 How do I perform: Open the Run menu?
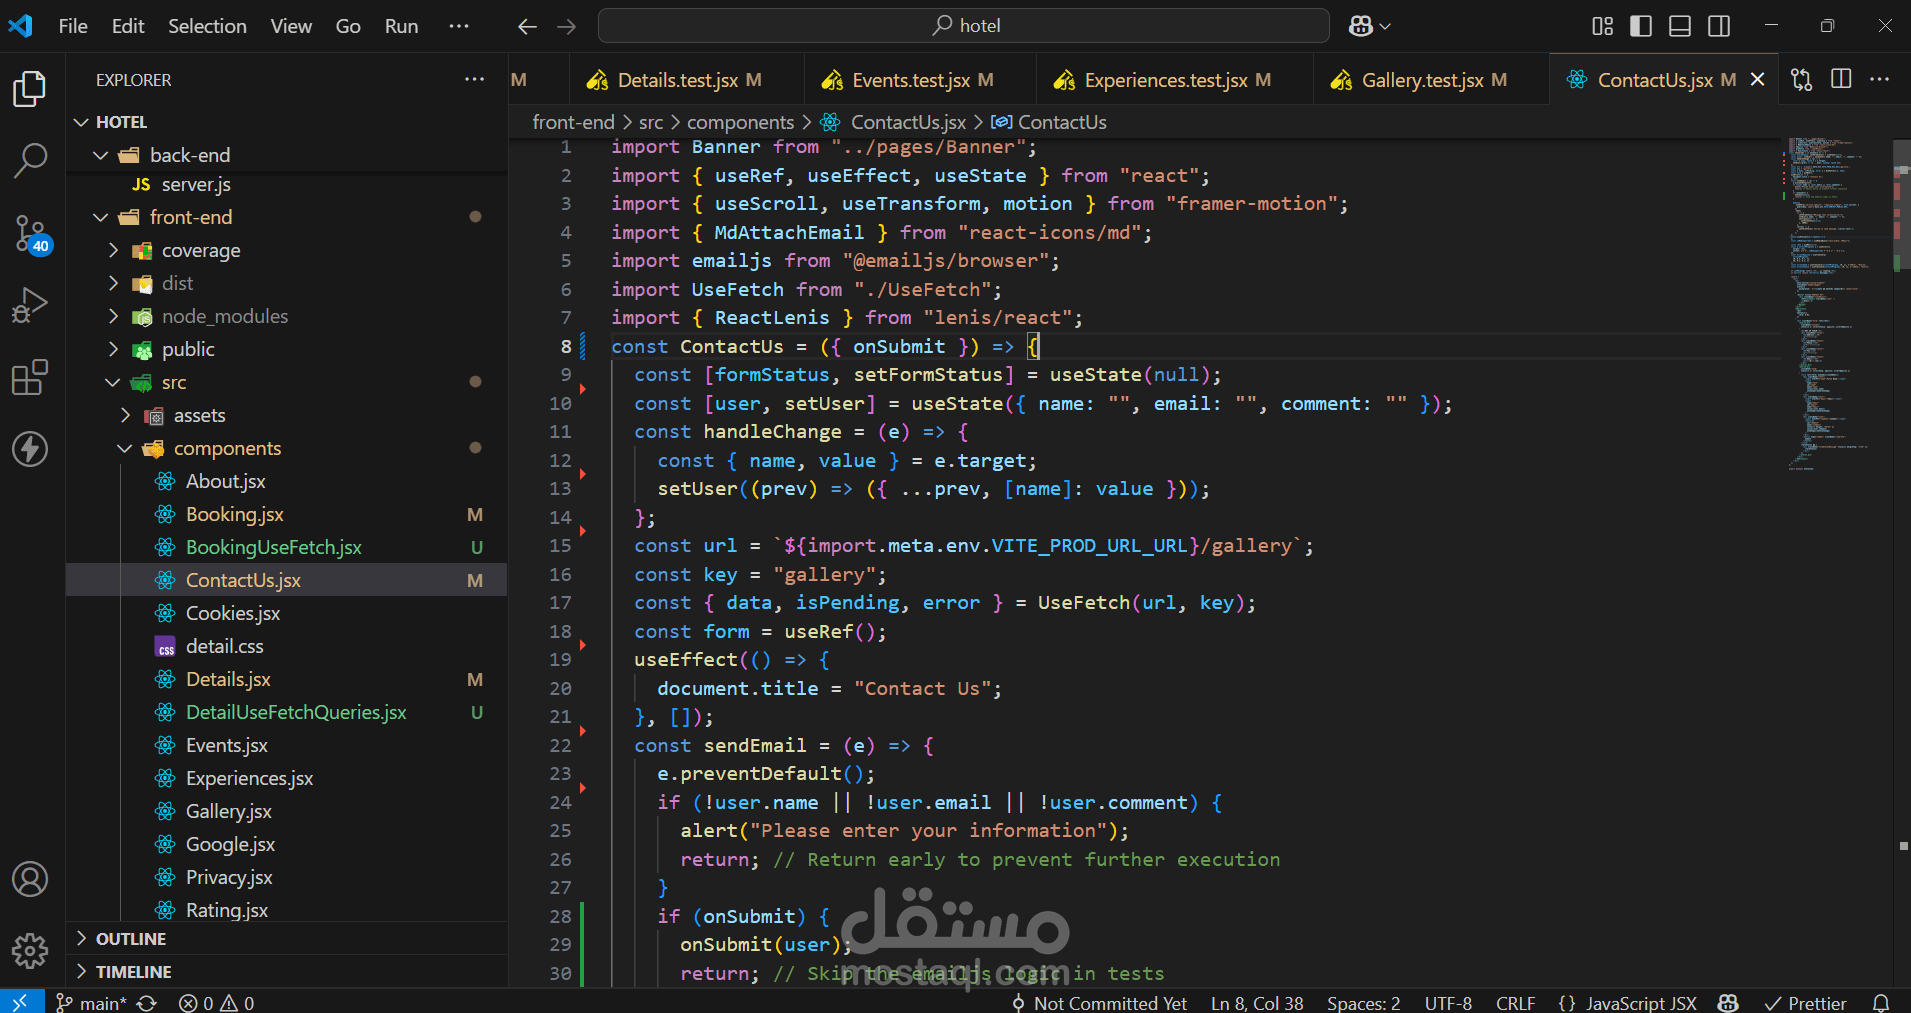pos(401,26)
